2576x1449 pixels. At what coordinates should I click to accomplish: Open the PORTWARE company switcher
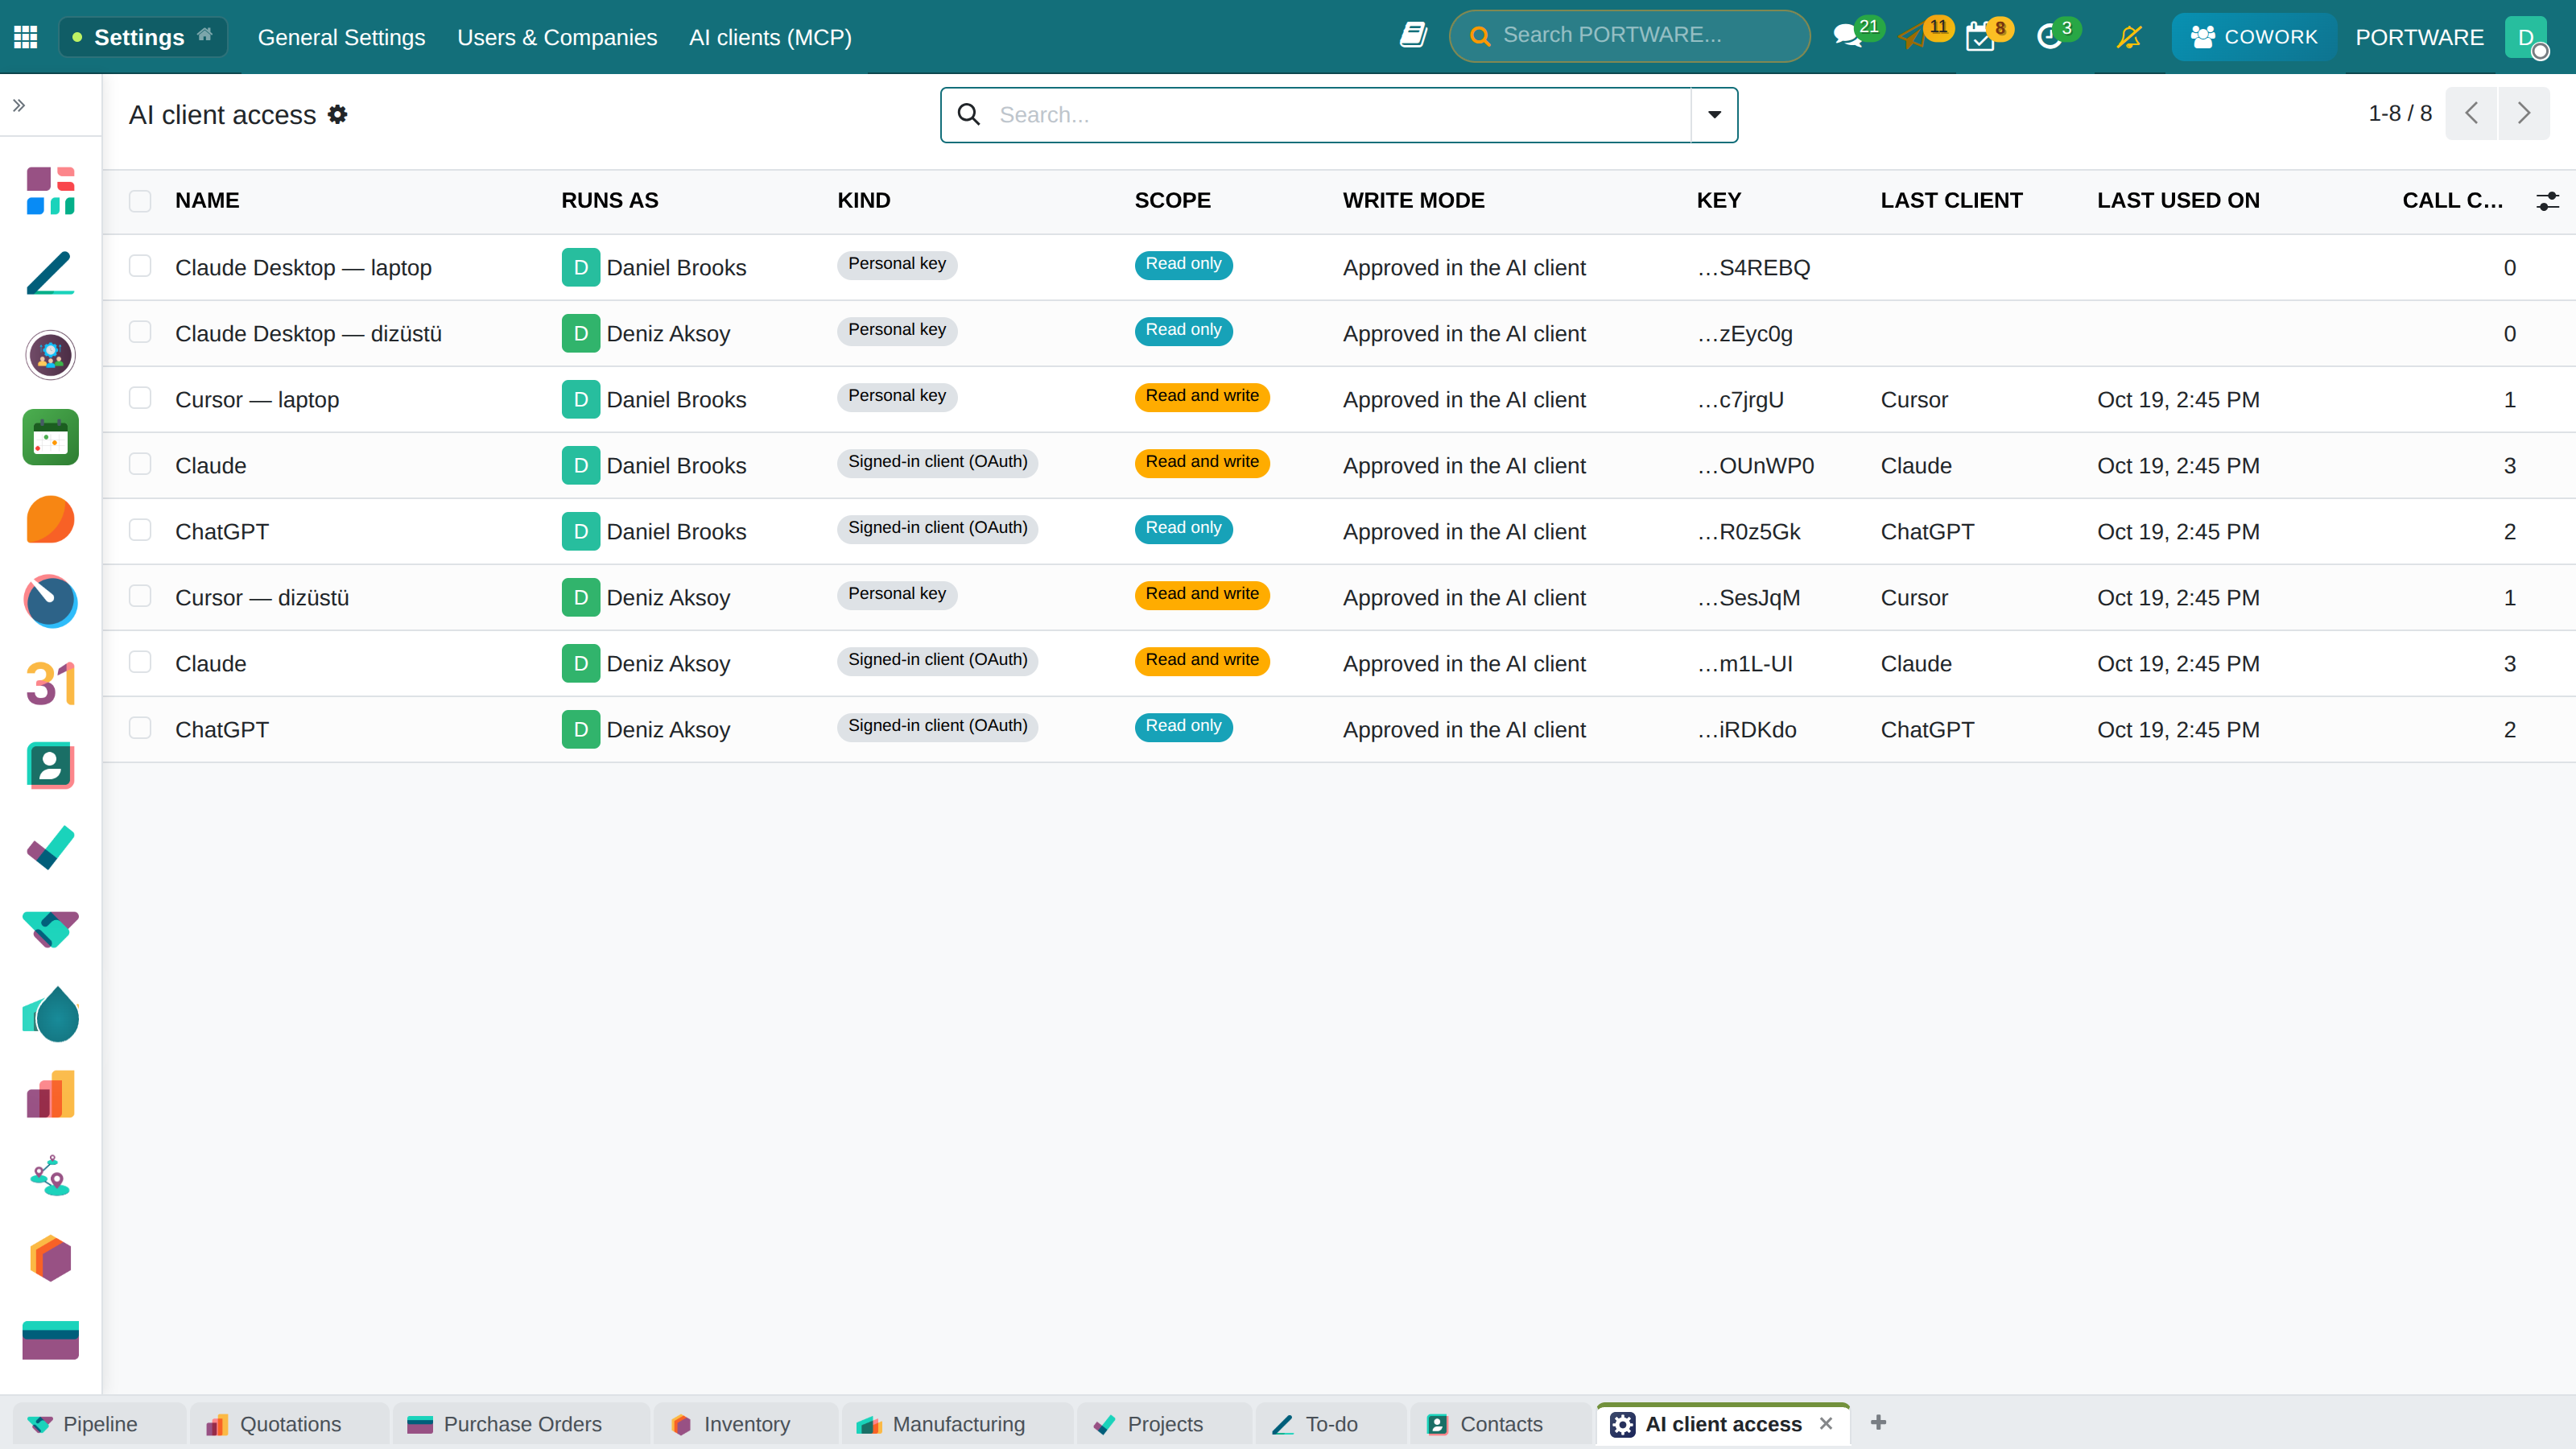tap(2419, 37)
